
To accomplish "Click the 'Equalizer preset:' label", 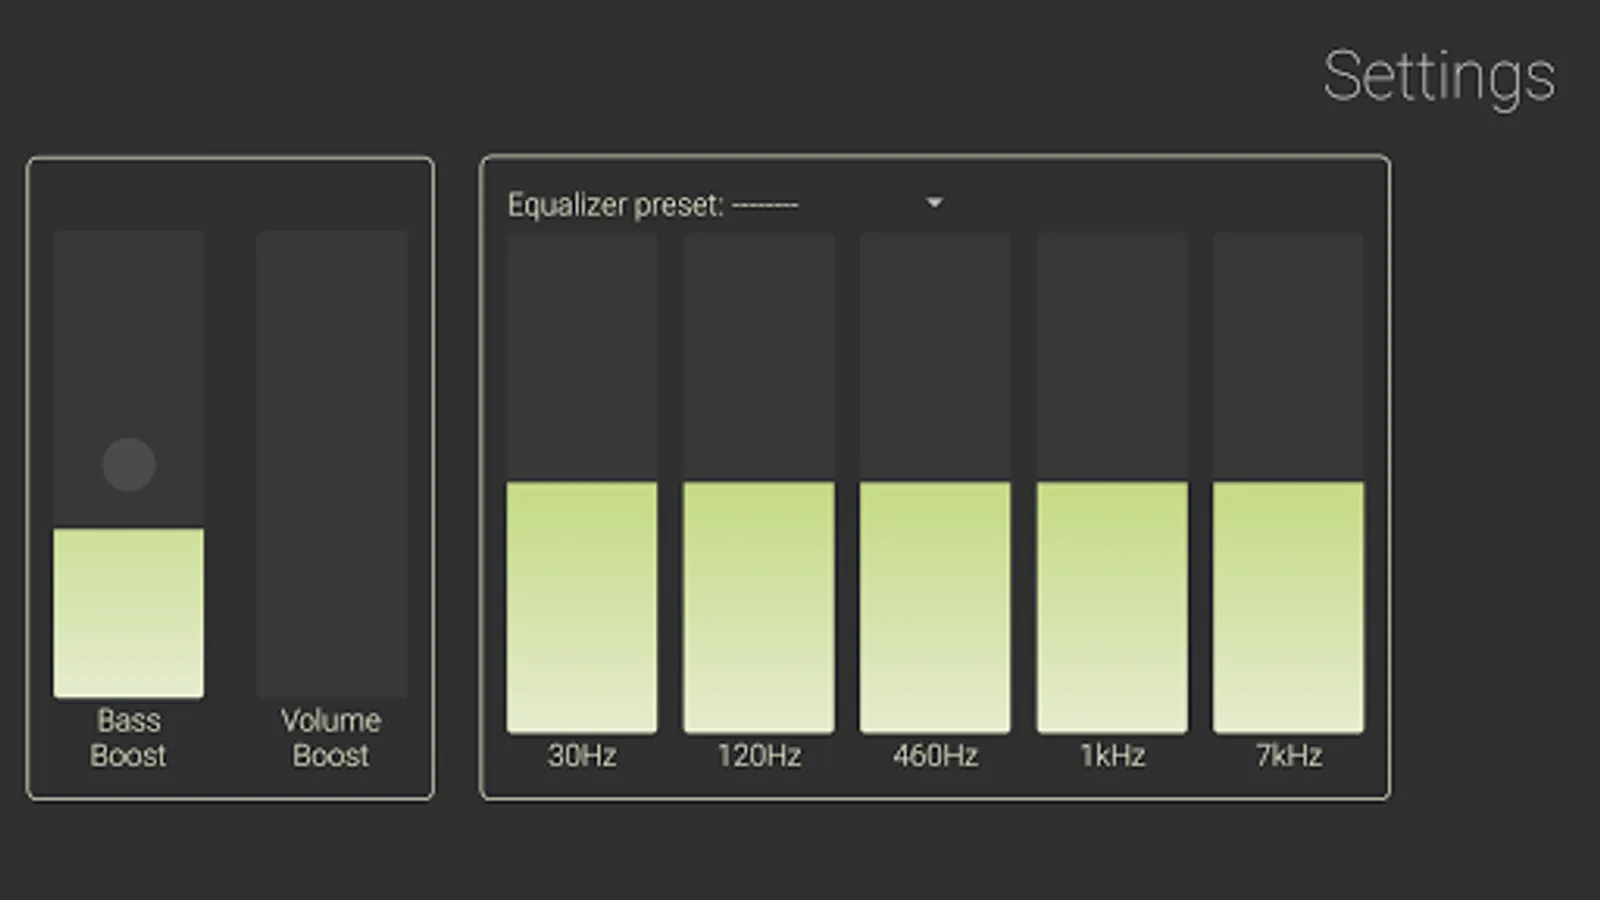I will point(615,205).
